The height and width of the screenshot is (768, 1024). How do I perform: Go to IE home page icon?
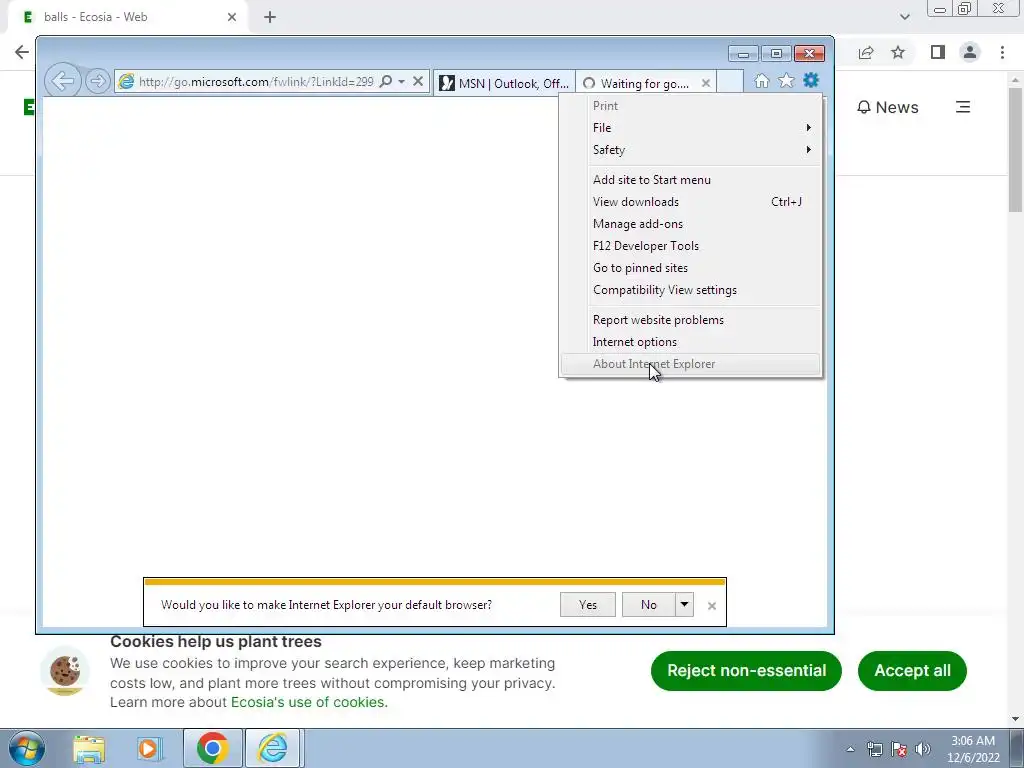click(x=761, y=81)
